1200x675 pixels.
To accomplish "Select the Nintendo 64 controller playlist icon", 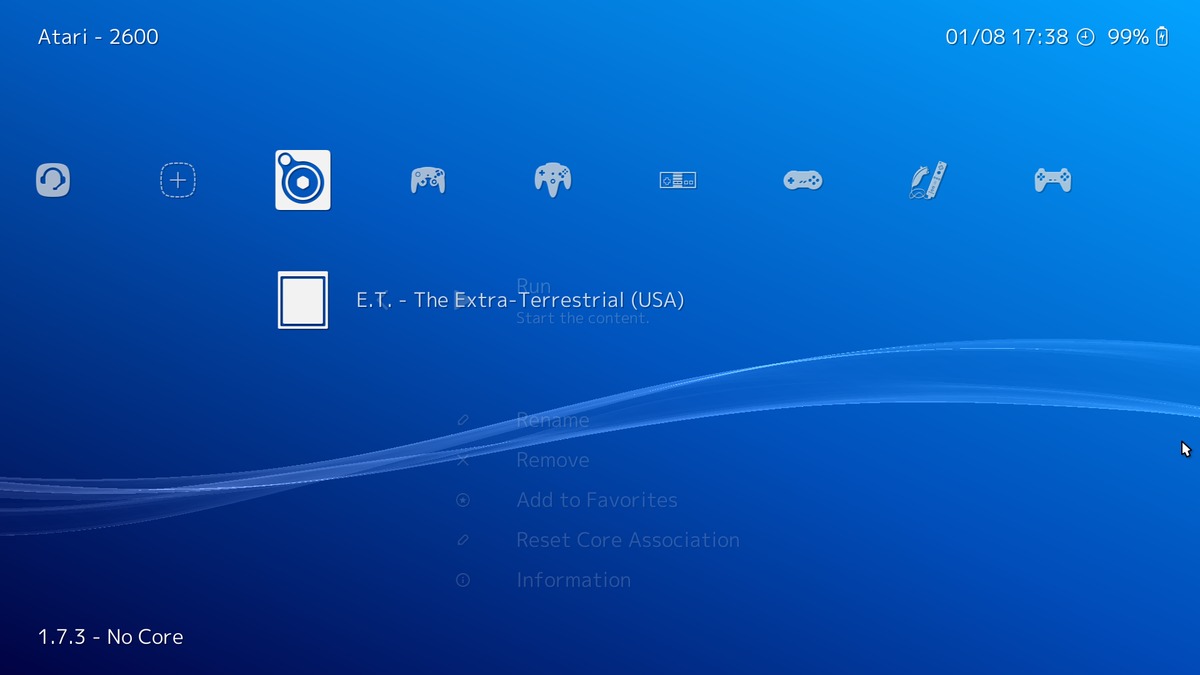I will 553,180.
